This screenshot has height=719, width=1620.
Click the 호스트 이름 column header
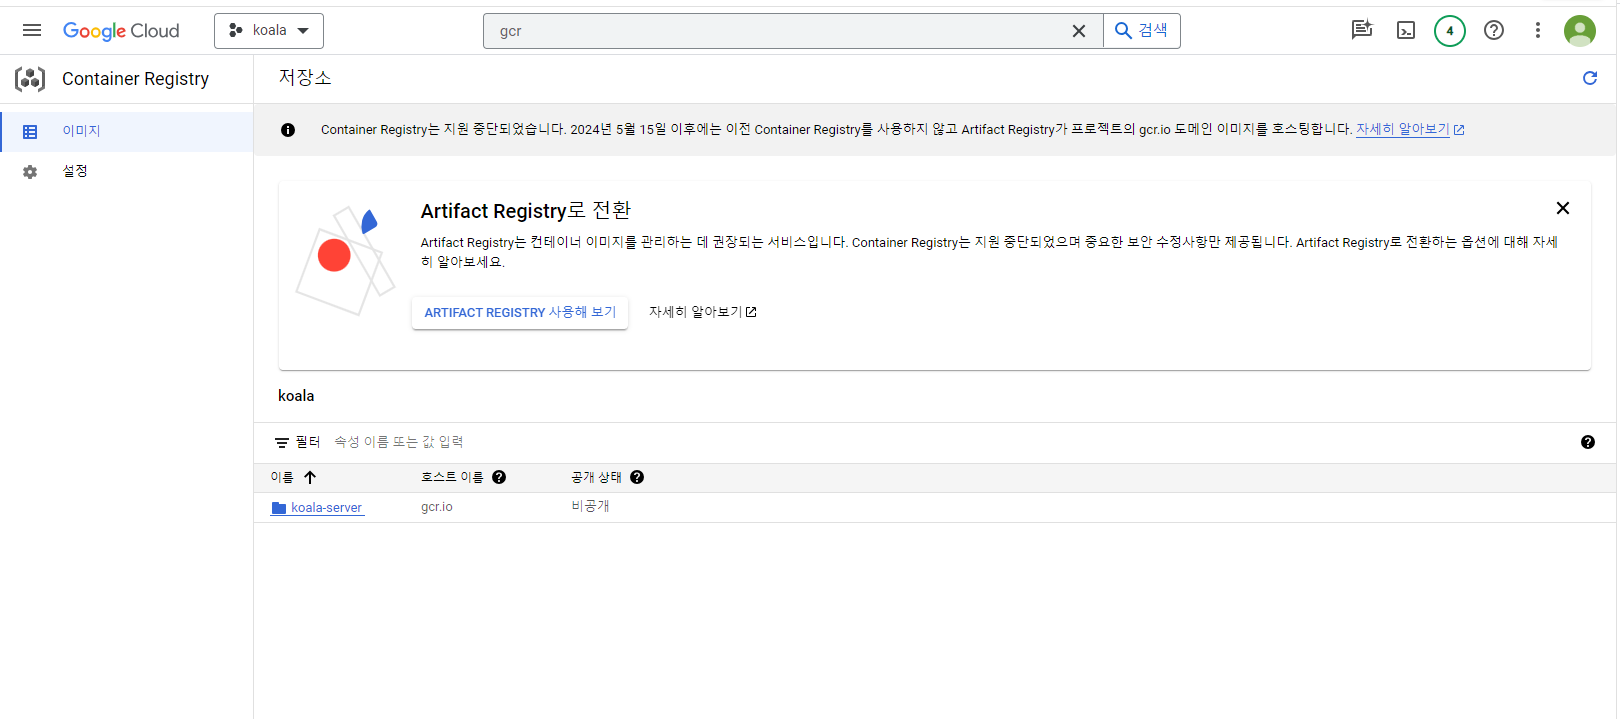[x=452, y=477]
